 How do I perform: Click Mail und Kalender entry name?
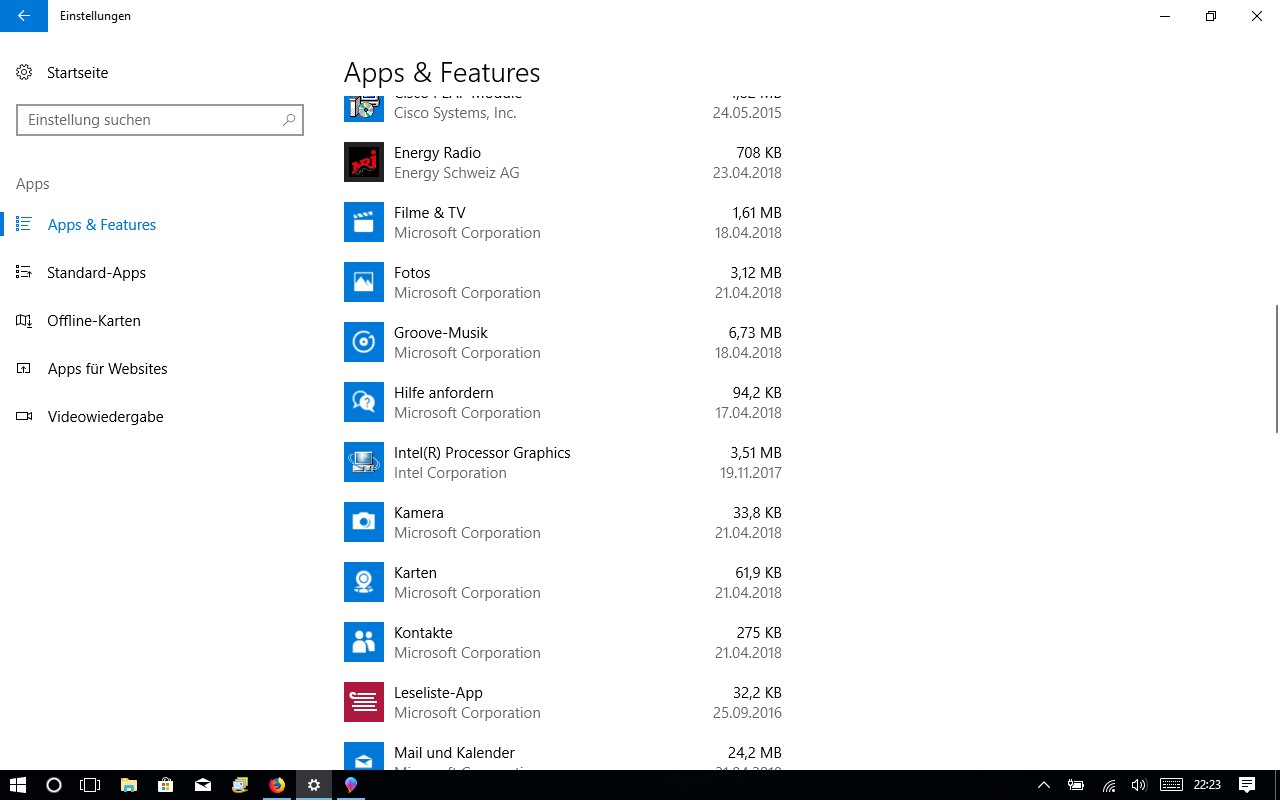[454, 753]
